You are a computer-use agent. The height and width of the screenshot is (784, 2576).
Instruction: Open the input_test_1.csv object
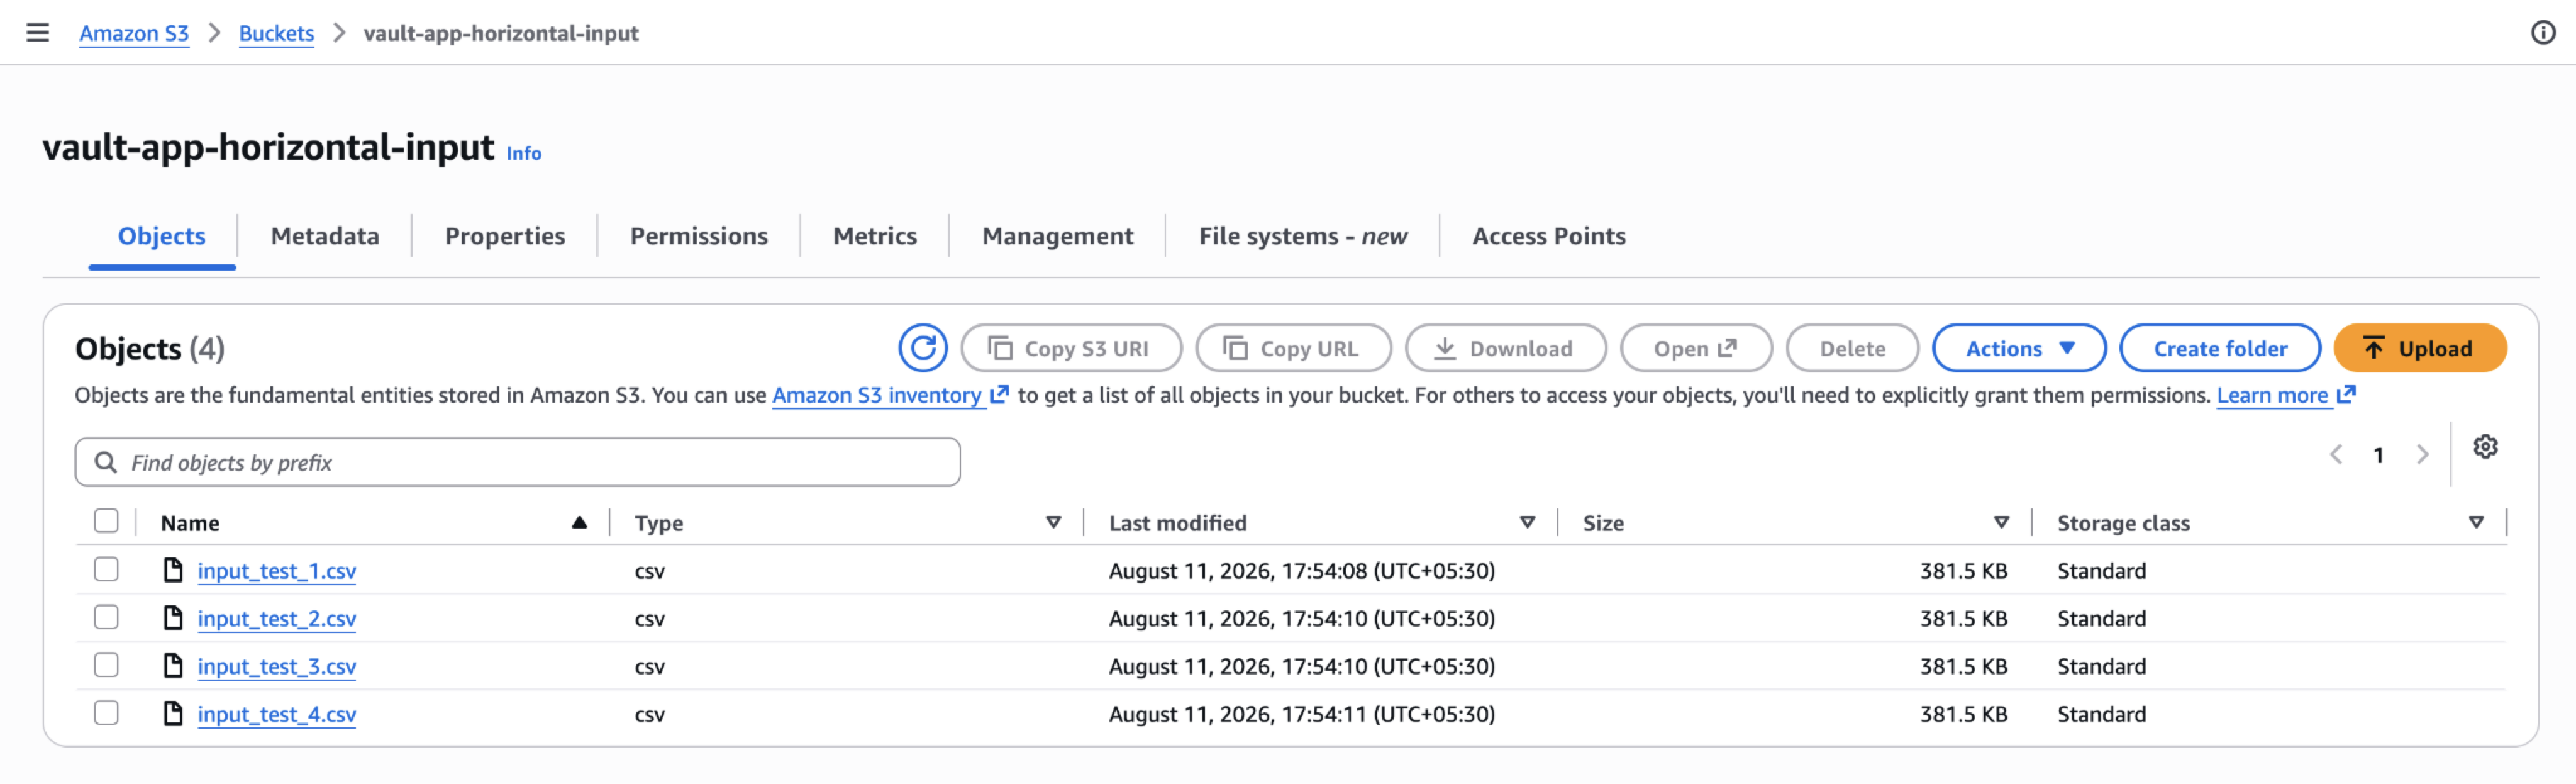point(276,571)
